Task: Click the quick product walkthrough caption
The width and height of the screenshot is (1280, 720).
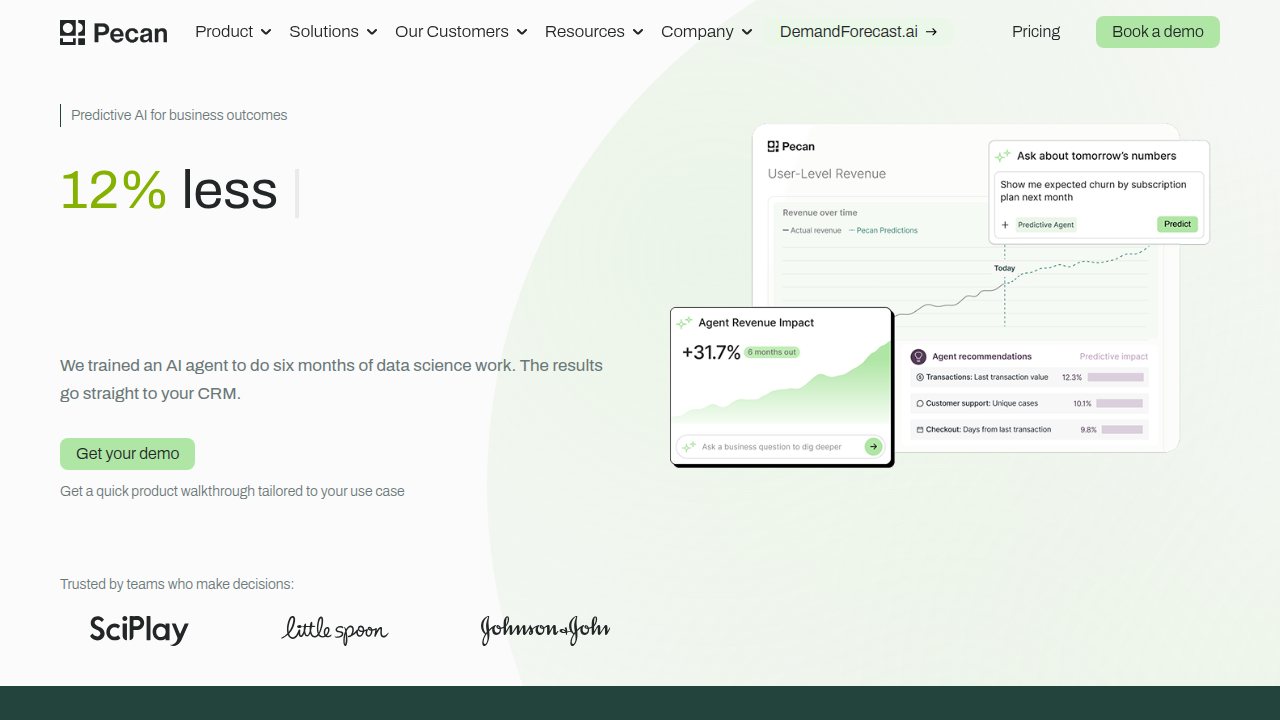Action: point(232,491)
